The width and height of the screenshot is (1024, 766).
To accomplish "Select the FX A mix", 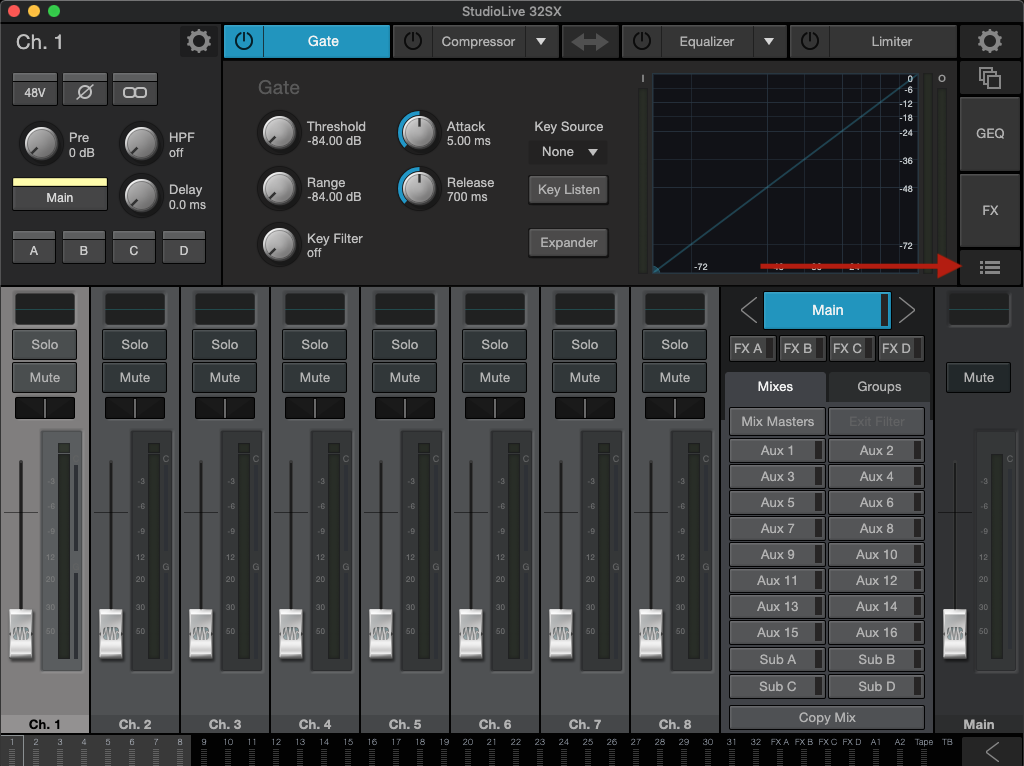I will coord(753,348).
